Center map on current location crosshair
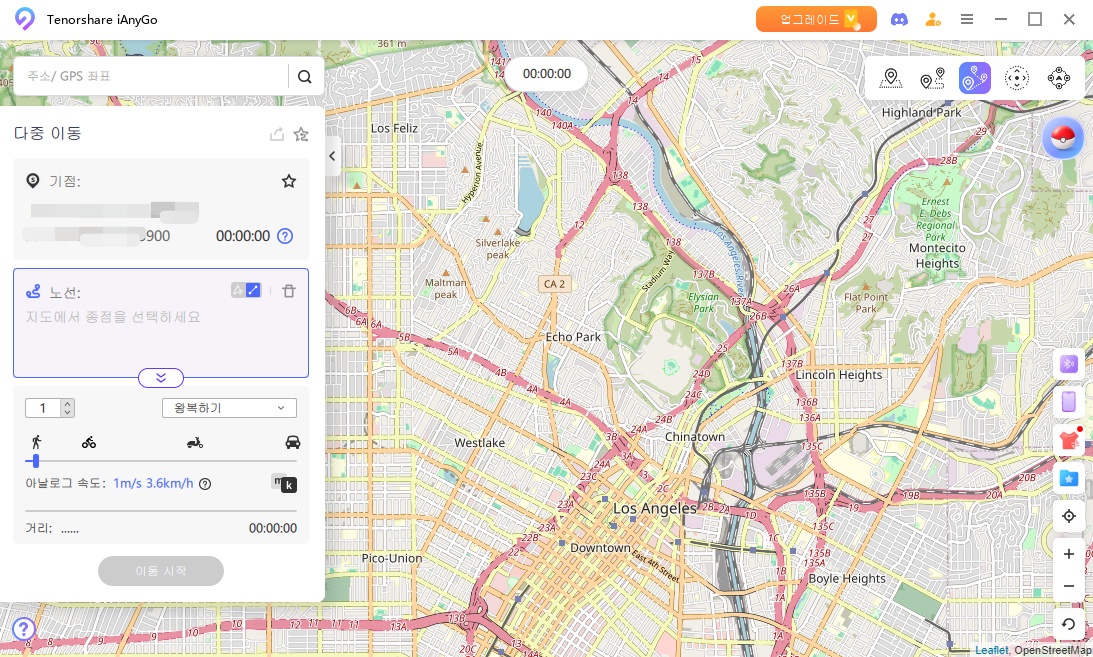Viewport: 1093px width, 657px height. pyautogui.click(x=1068, y=516)
